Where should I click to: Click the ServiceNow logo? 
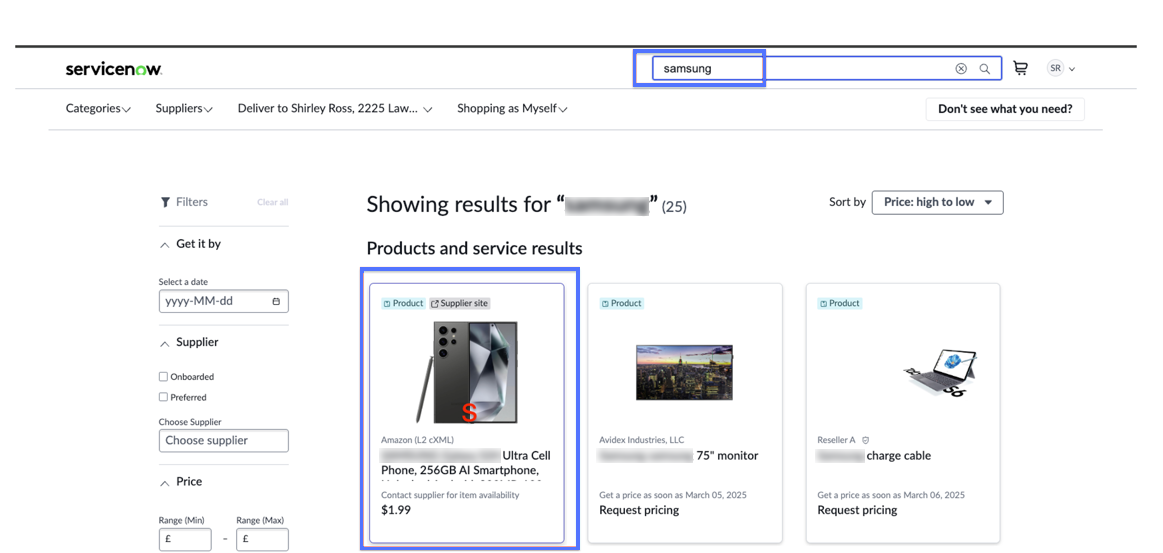(x=113, y=69)
